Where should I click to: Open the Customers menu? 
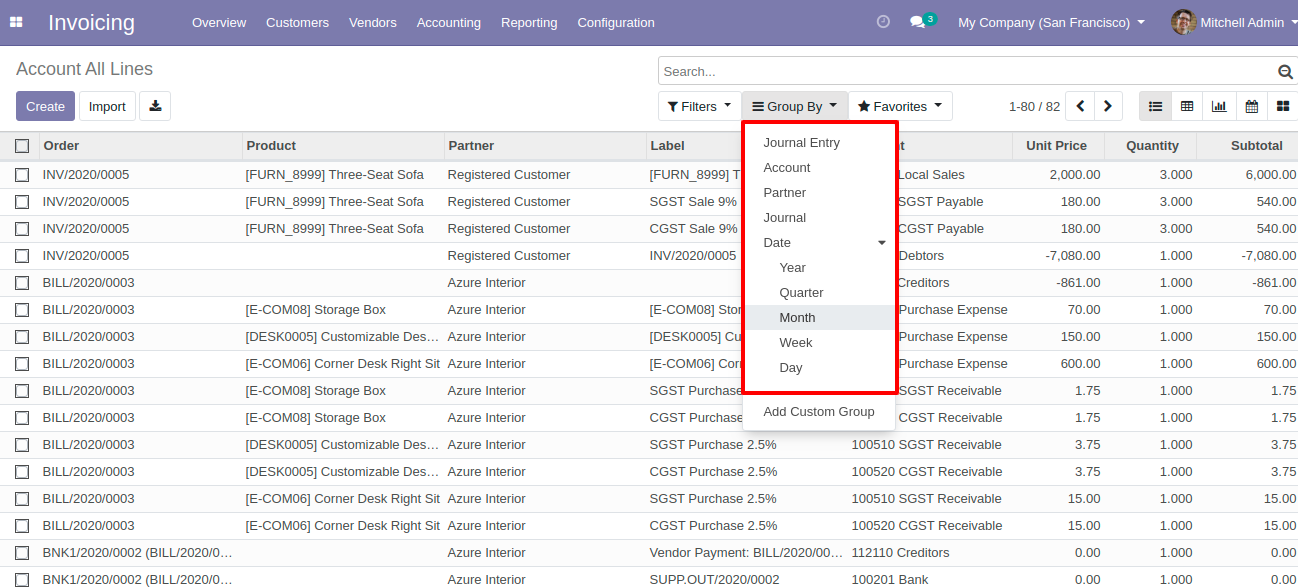[x=297, y=22]
